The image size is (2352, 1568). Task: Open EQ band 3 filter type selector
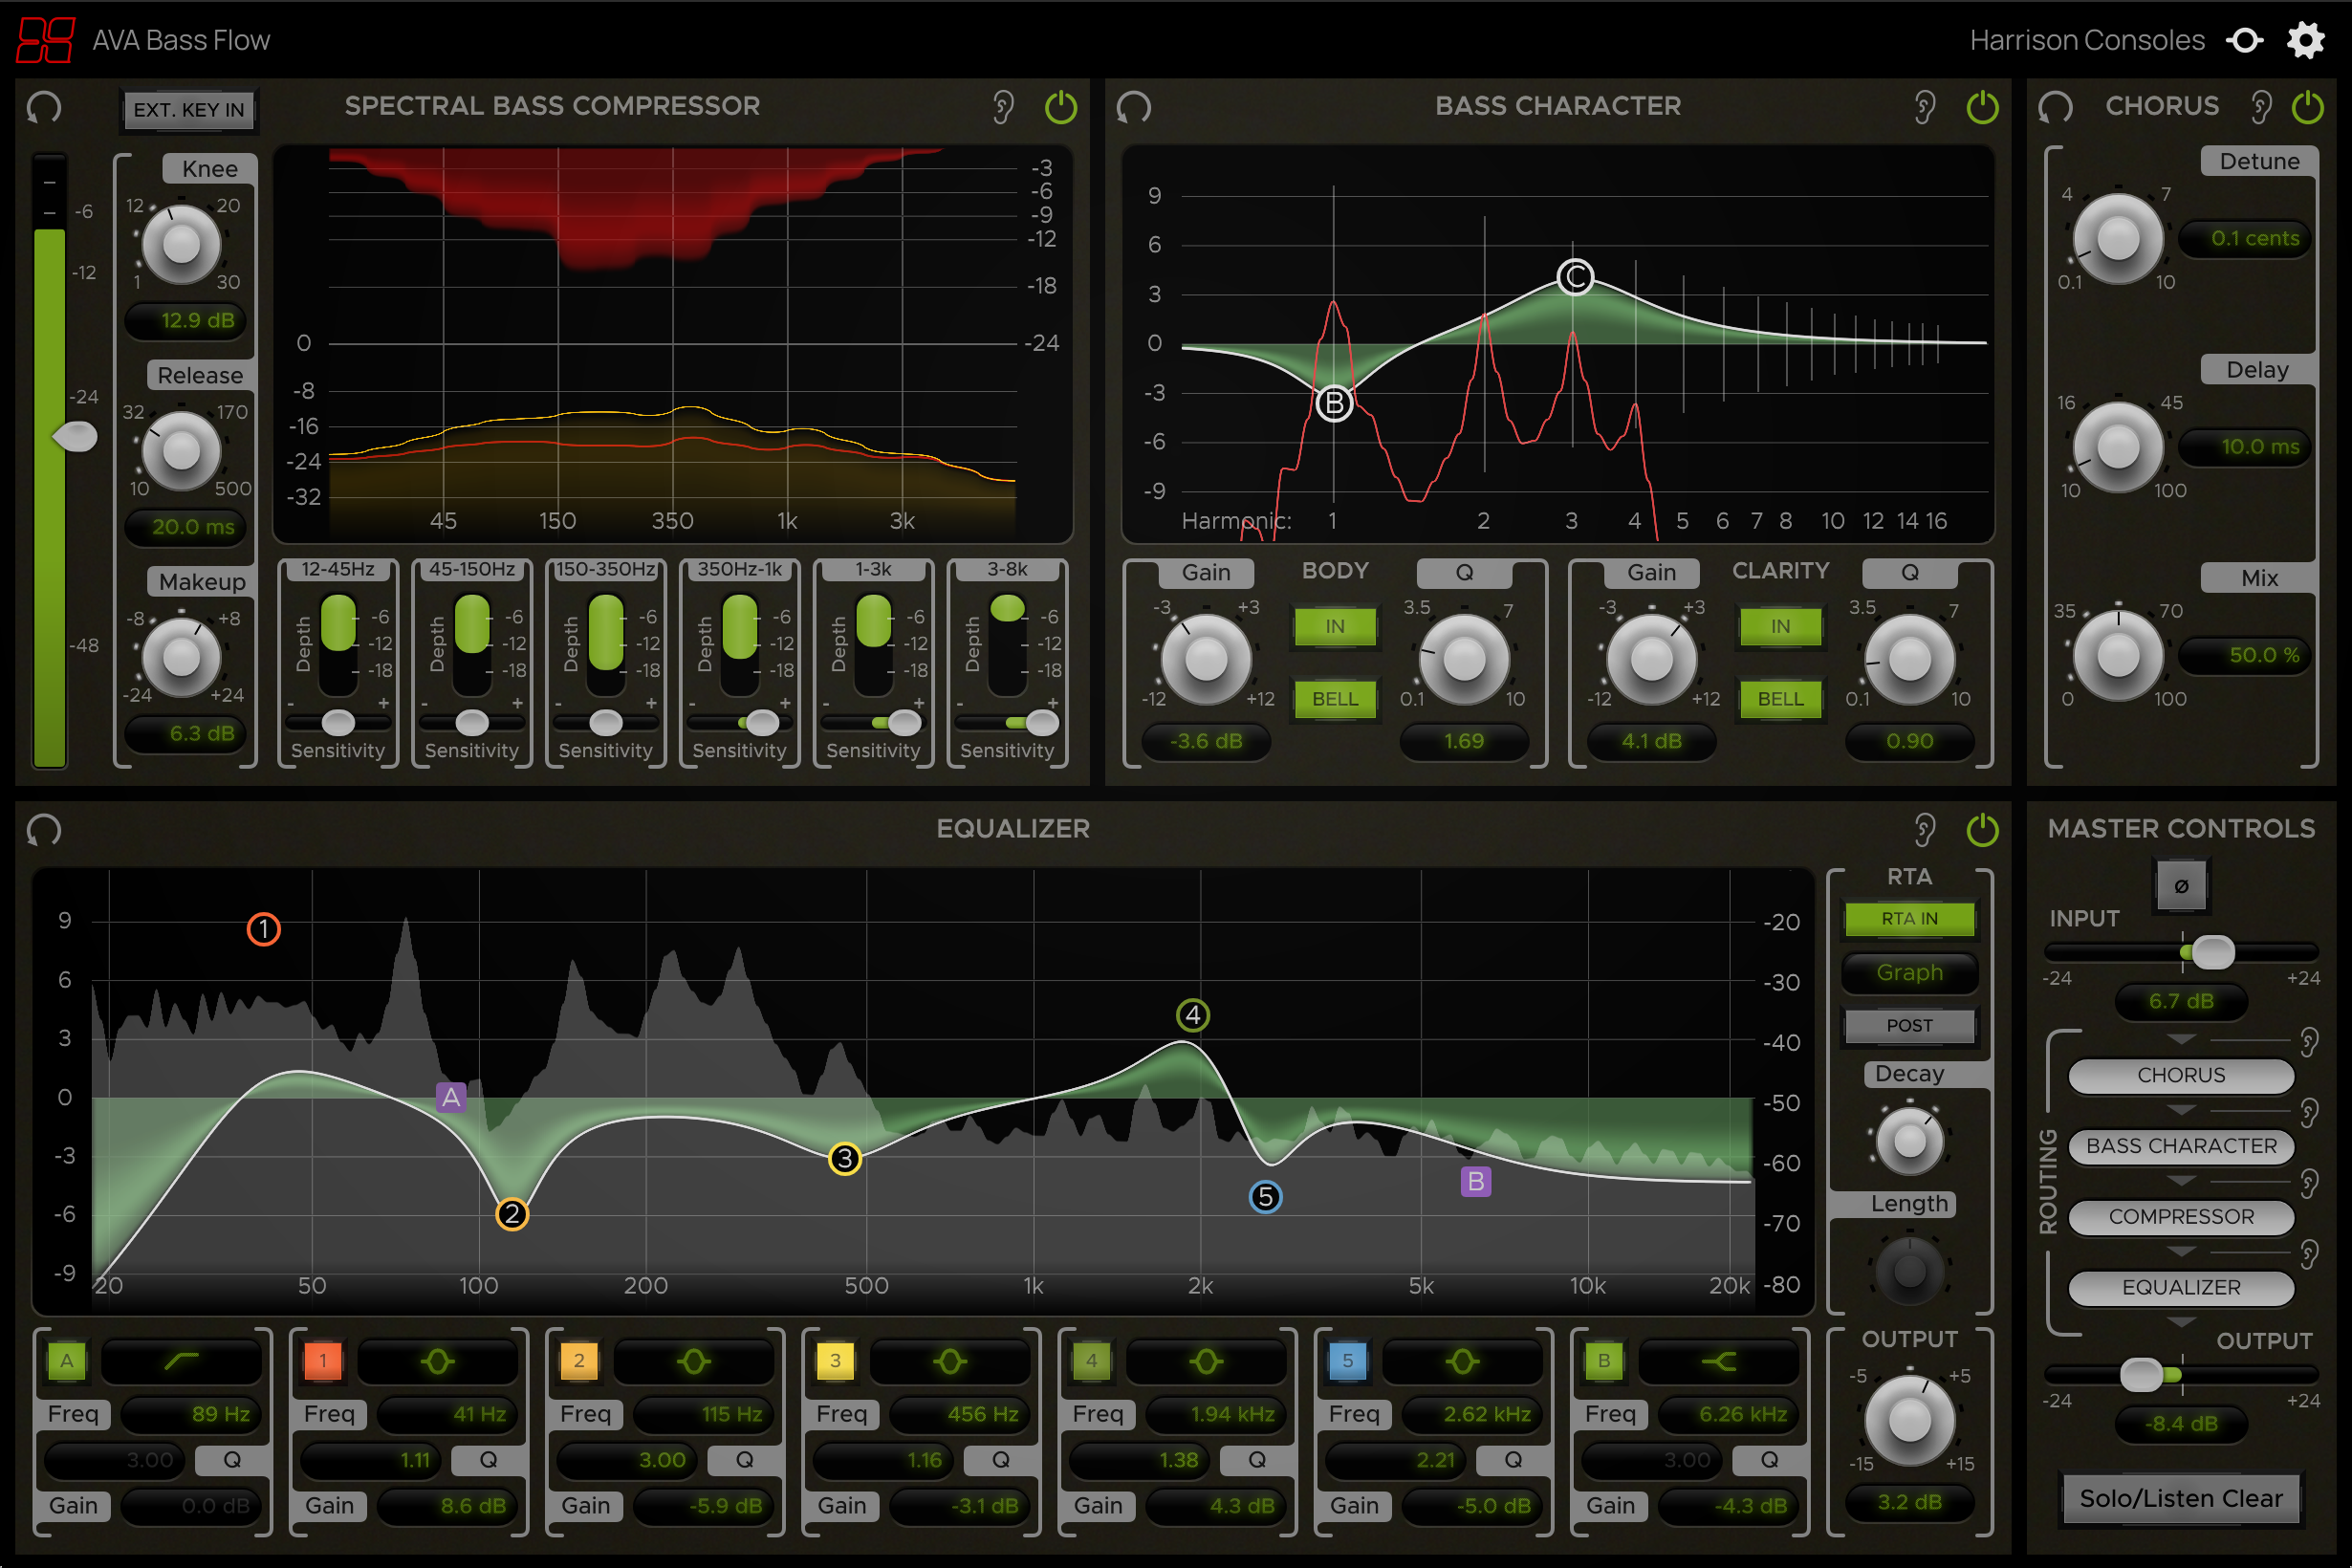[x=949, y=1361]
